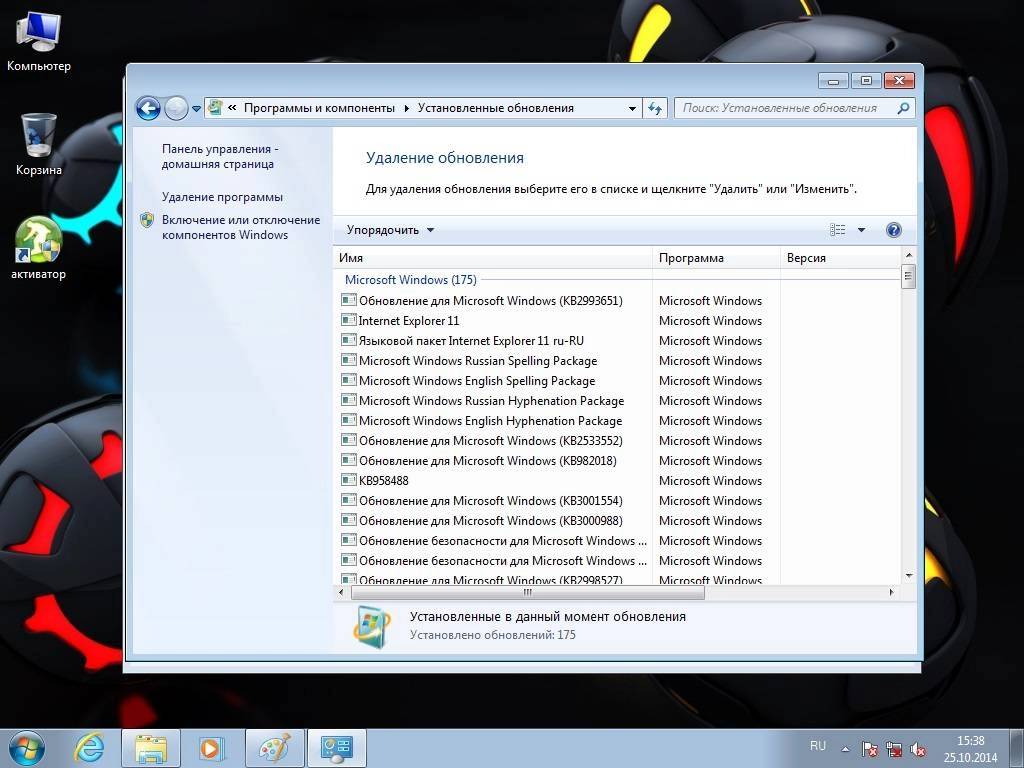Screen dimensions: 1024x768
Task: Click vertical scrollbar down arrow
Action: (x=908, y=575)
